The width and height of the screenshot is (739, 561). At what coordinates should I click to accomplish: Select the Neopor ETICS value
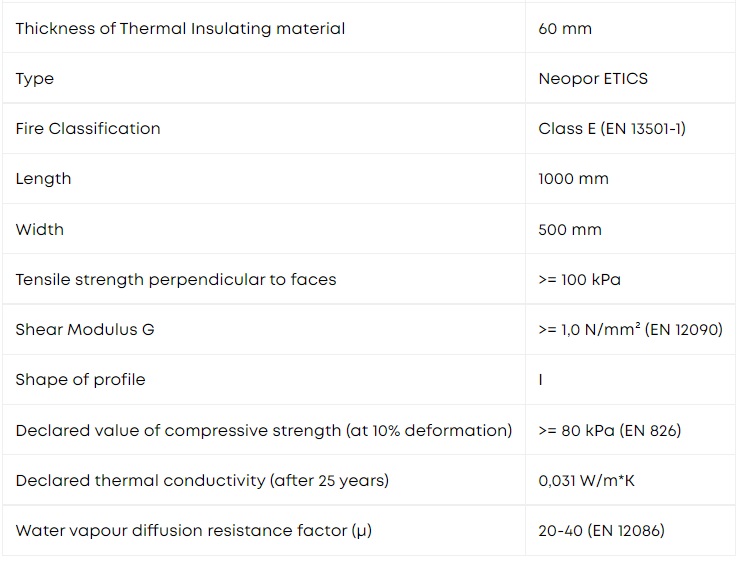[593, 79]
